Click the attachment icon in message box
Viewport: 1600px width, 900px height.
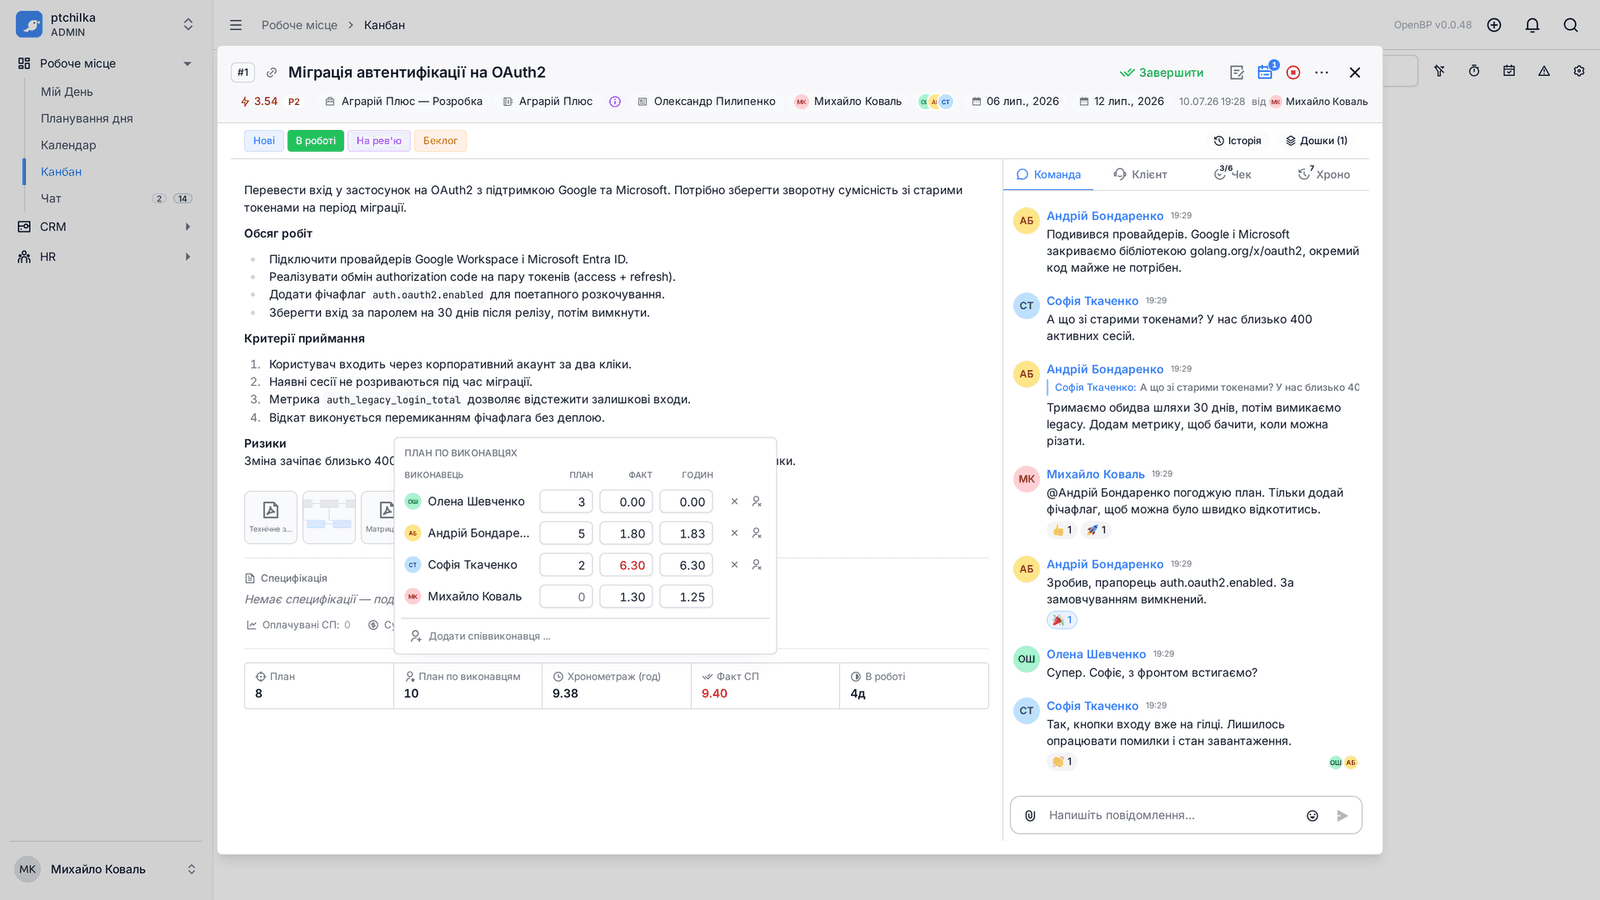click(x=1030, y=815)
